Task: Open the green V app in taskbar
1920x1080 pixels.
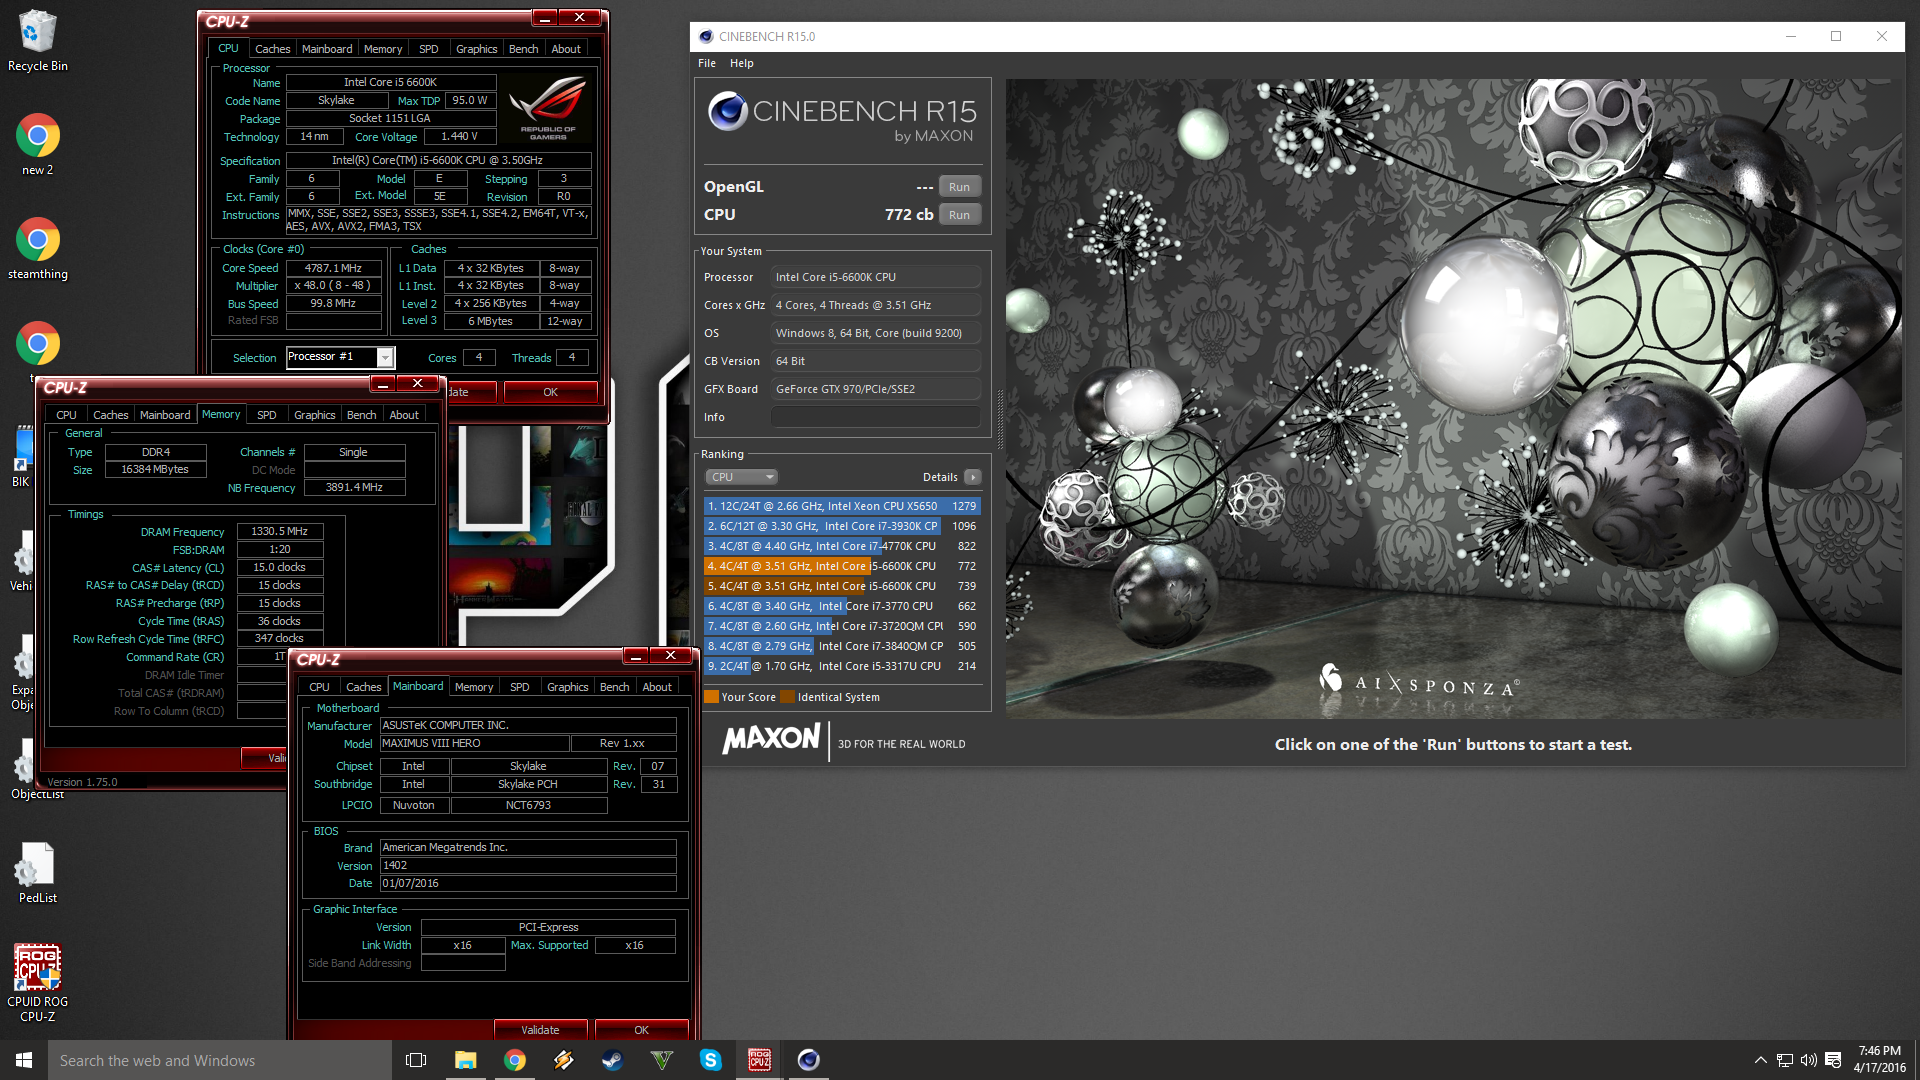Action: pyautogui.click(x=661, y=1060)
